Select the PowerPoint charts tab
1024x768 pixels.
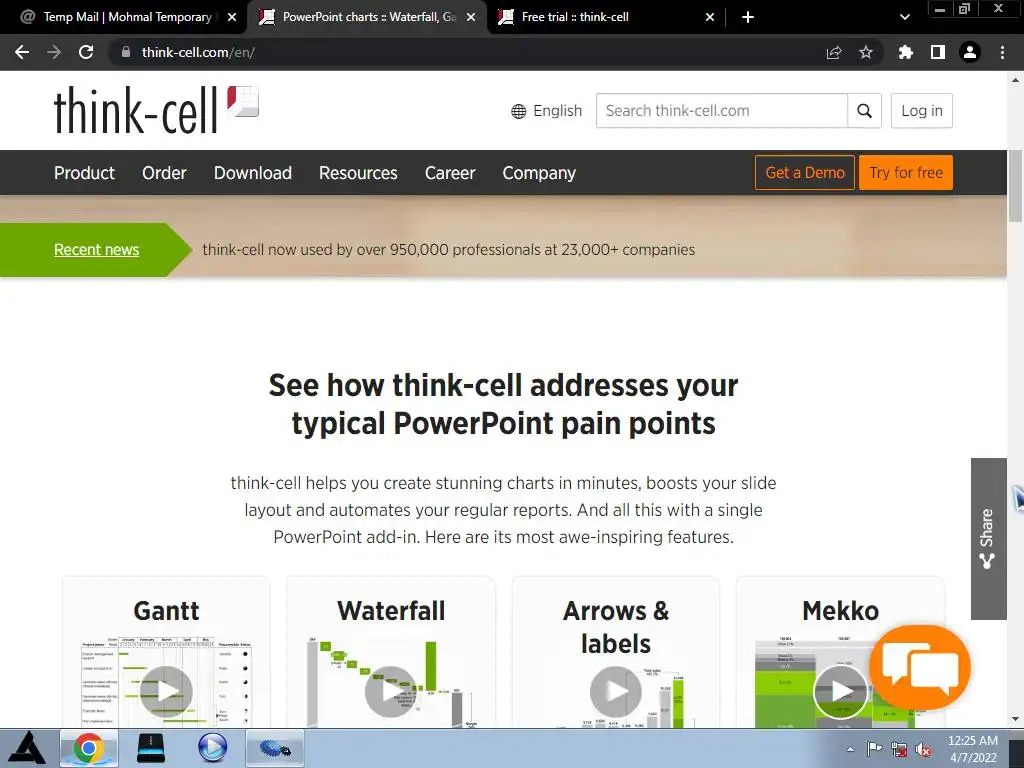click(367, 17)
